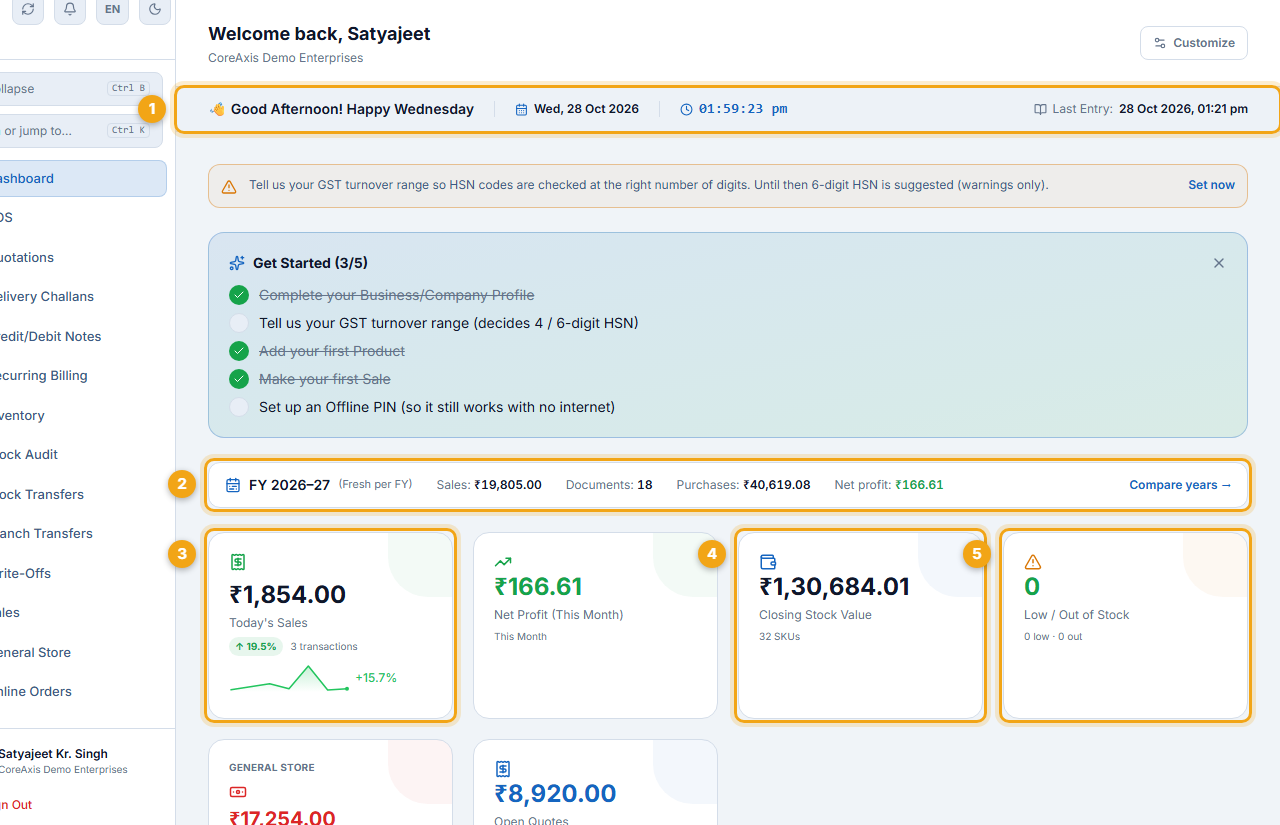This screenshot has height=825, width=1280.
Task: Toggle the Make your first Sale check
Action: [239, 379]
